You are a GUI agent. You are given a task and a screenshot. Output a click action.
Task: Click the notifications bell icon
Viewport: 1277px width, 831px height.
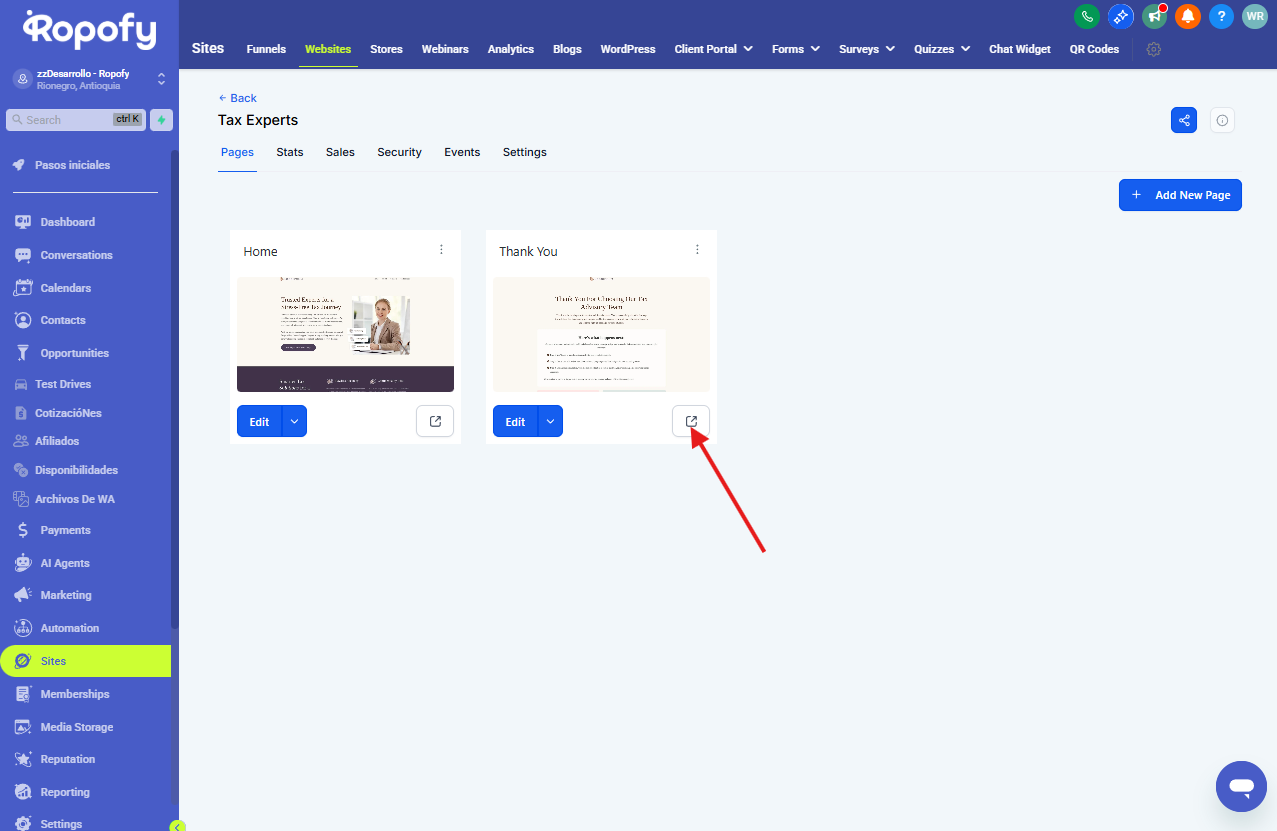point(1187,16)
